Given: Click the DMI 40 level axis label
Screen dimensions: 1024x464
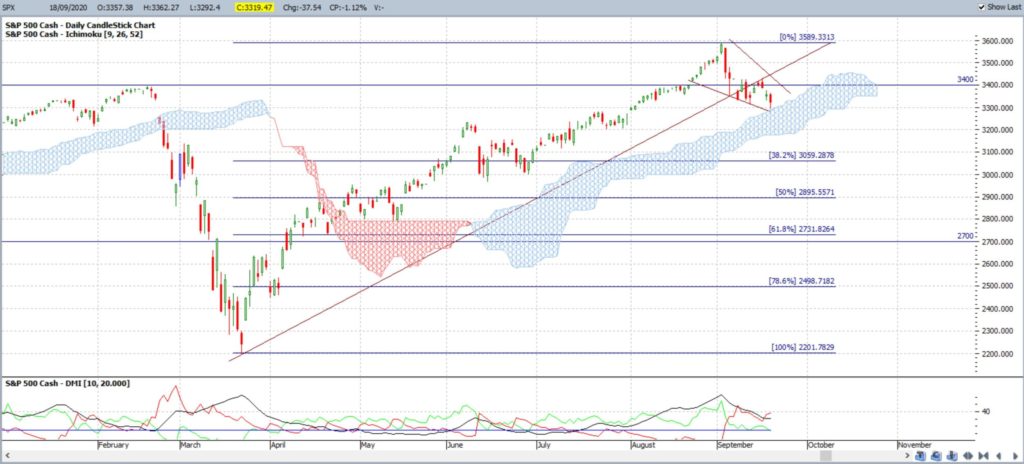Looking at the screenshot, I should (985, 412).
